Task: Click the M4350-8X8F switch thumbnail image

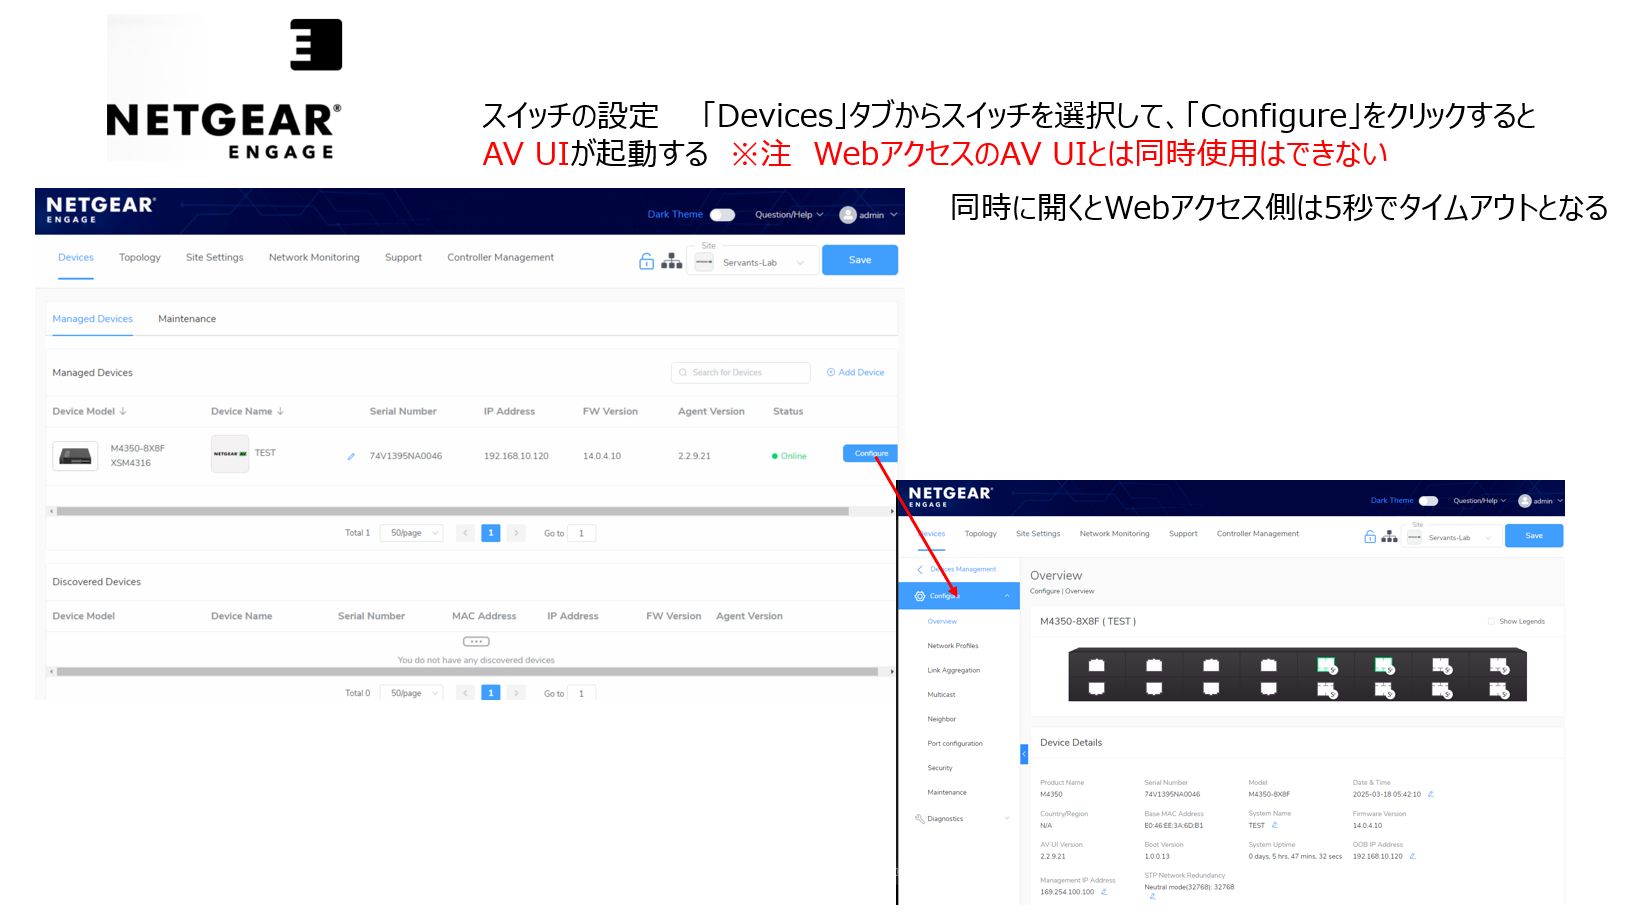Action: click(75, 456)
